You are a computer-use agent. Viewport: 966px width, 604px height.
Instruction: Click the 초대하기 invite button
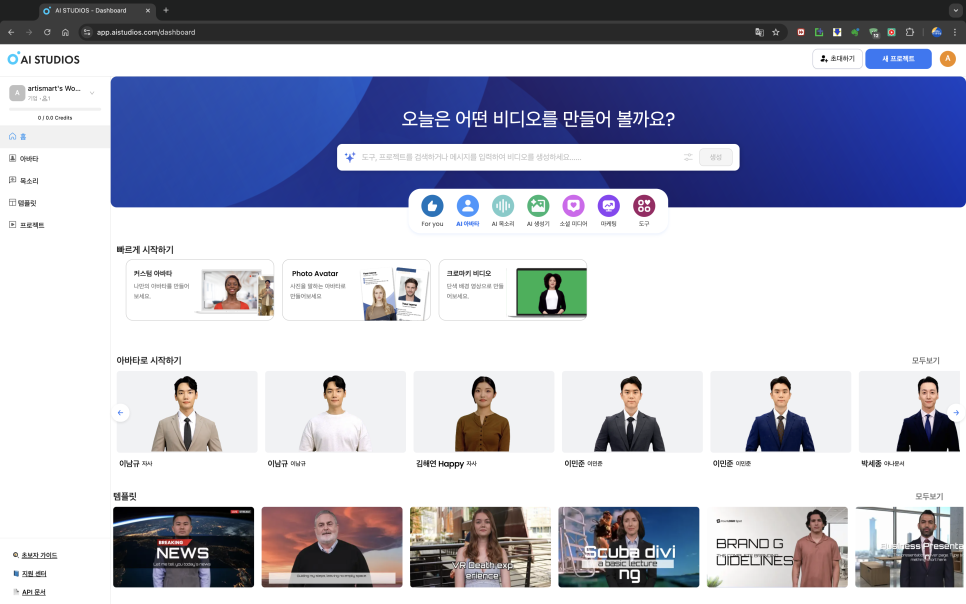[837, 59]
